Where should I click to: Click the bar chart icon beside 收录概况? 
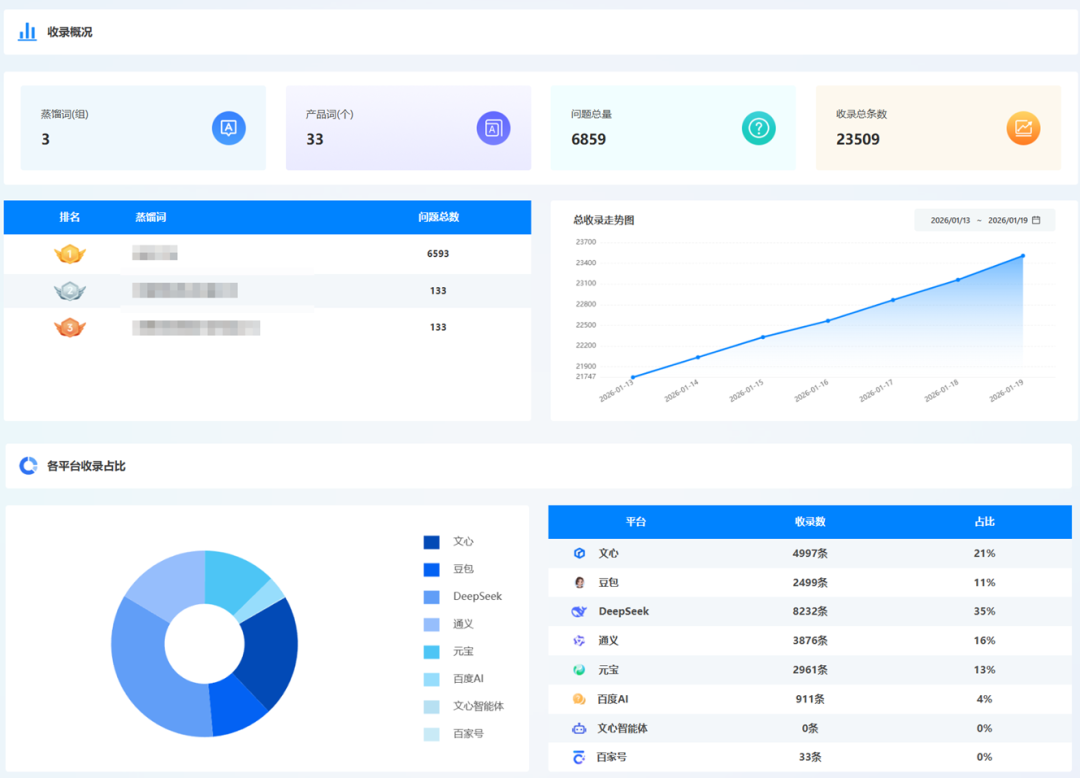27,32
